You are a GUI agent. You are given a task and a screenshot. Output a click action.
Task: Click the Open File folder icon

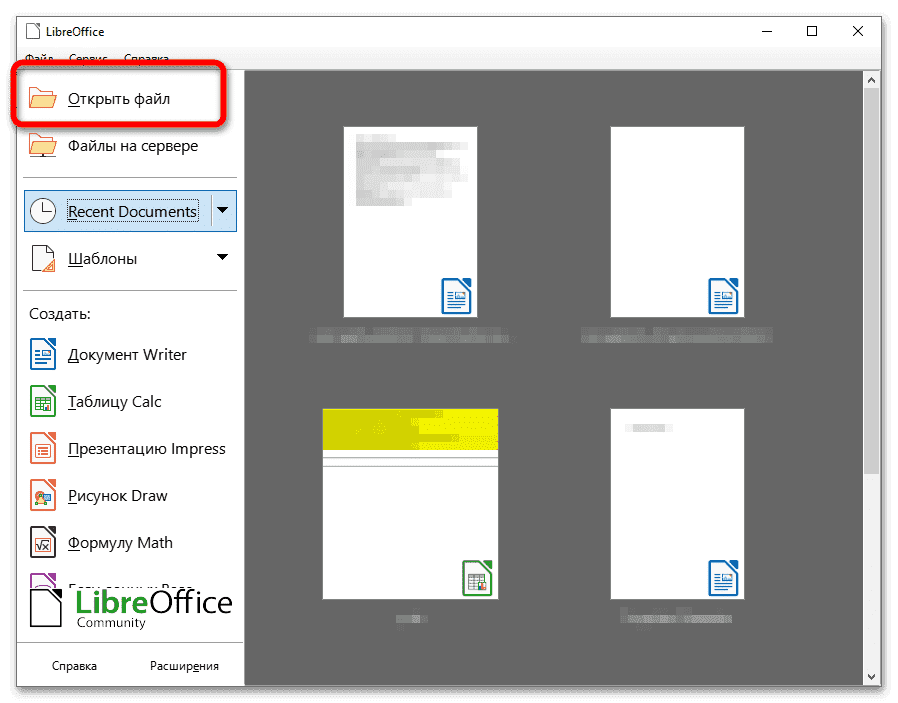click(43, 98)
